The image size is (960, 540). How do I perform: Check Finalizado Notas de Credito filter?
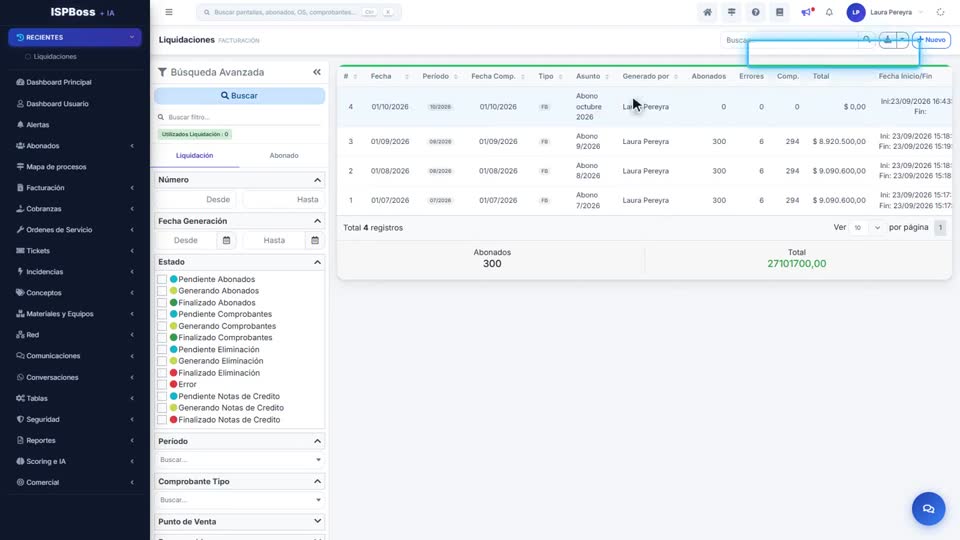pos(162,420)
